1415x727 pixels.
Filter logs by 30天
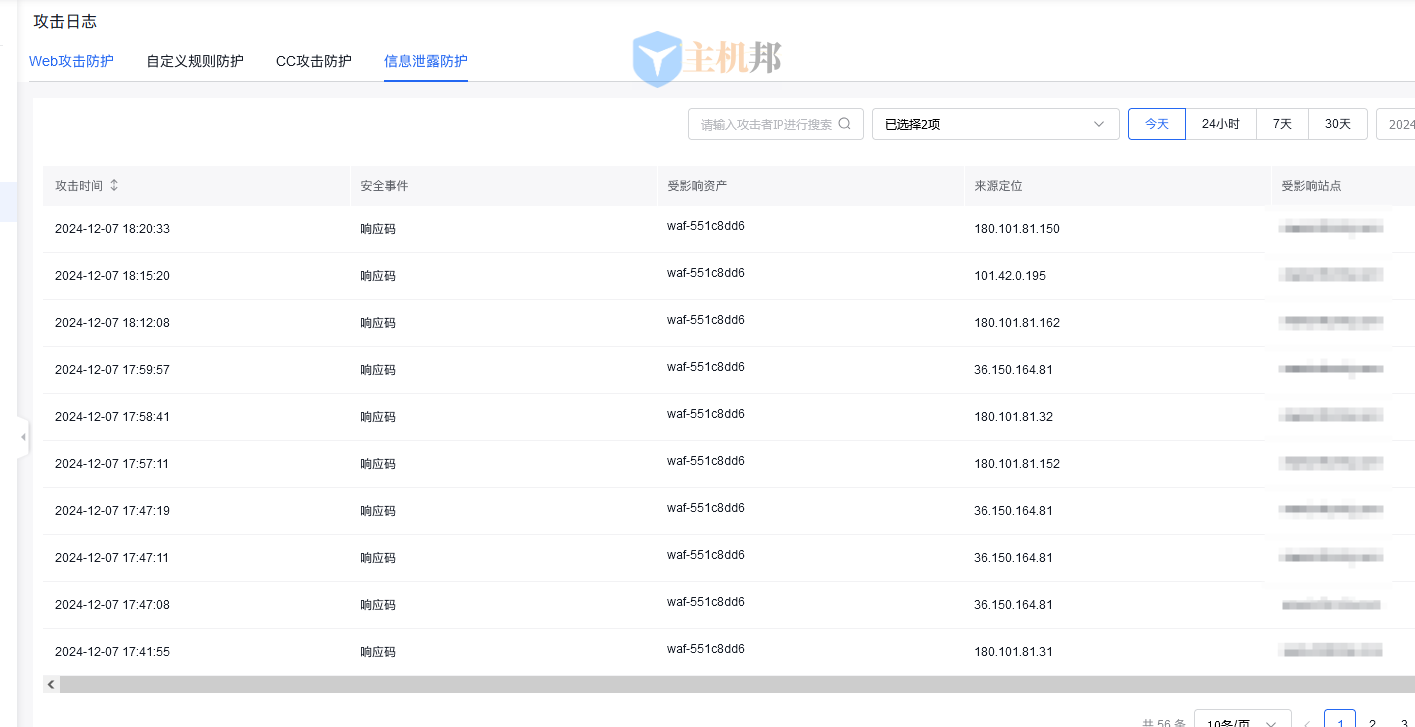pos(1338,124)
